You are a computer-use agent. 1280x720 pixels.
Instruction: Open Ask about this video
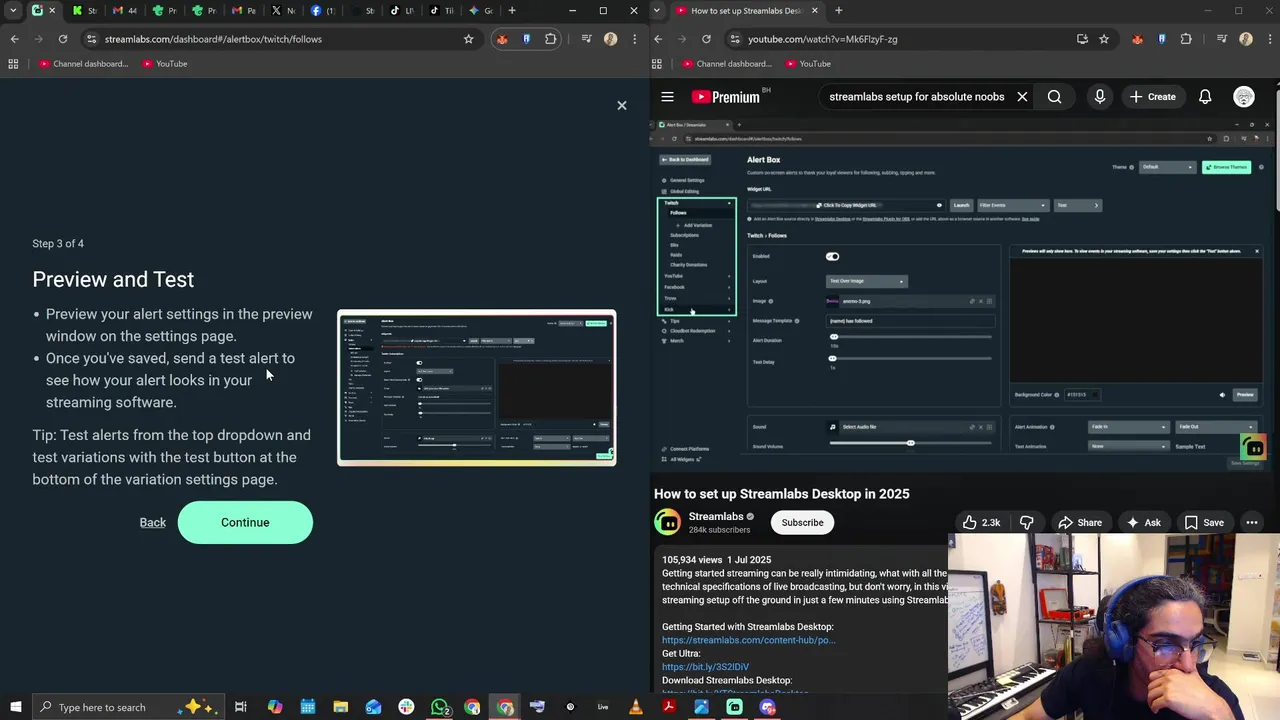[1143, 522]
